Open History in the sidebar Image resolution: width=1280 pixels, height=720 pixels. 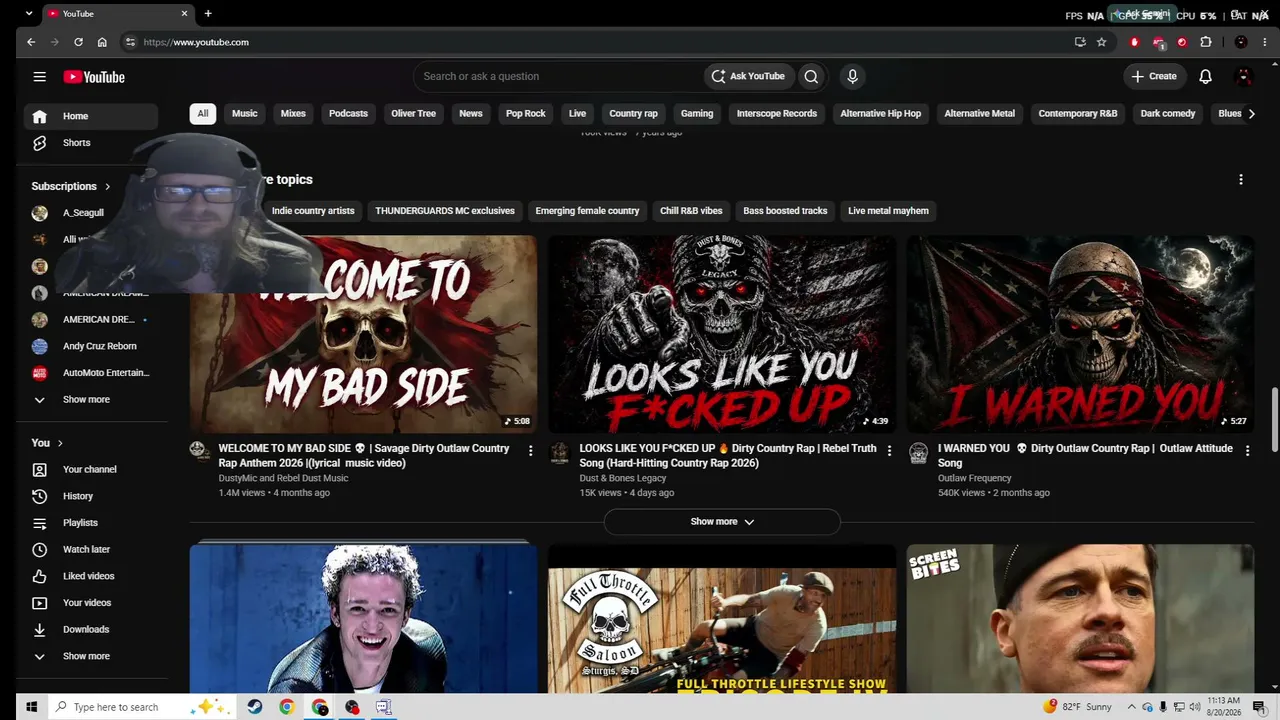91,496
